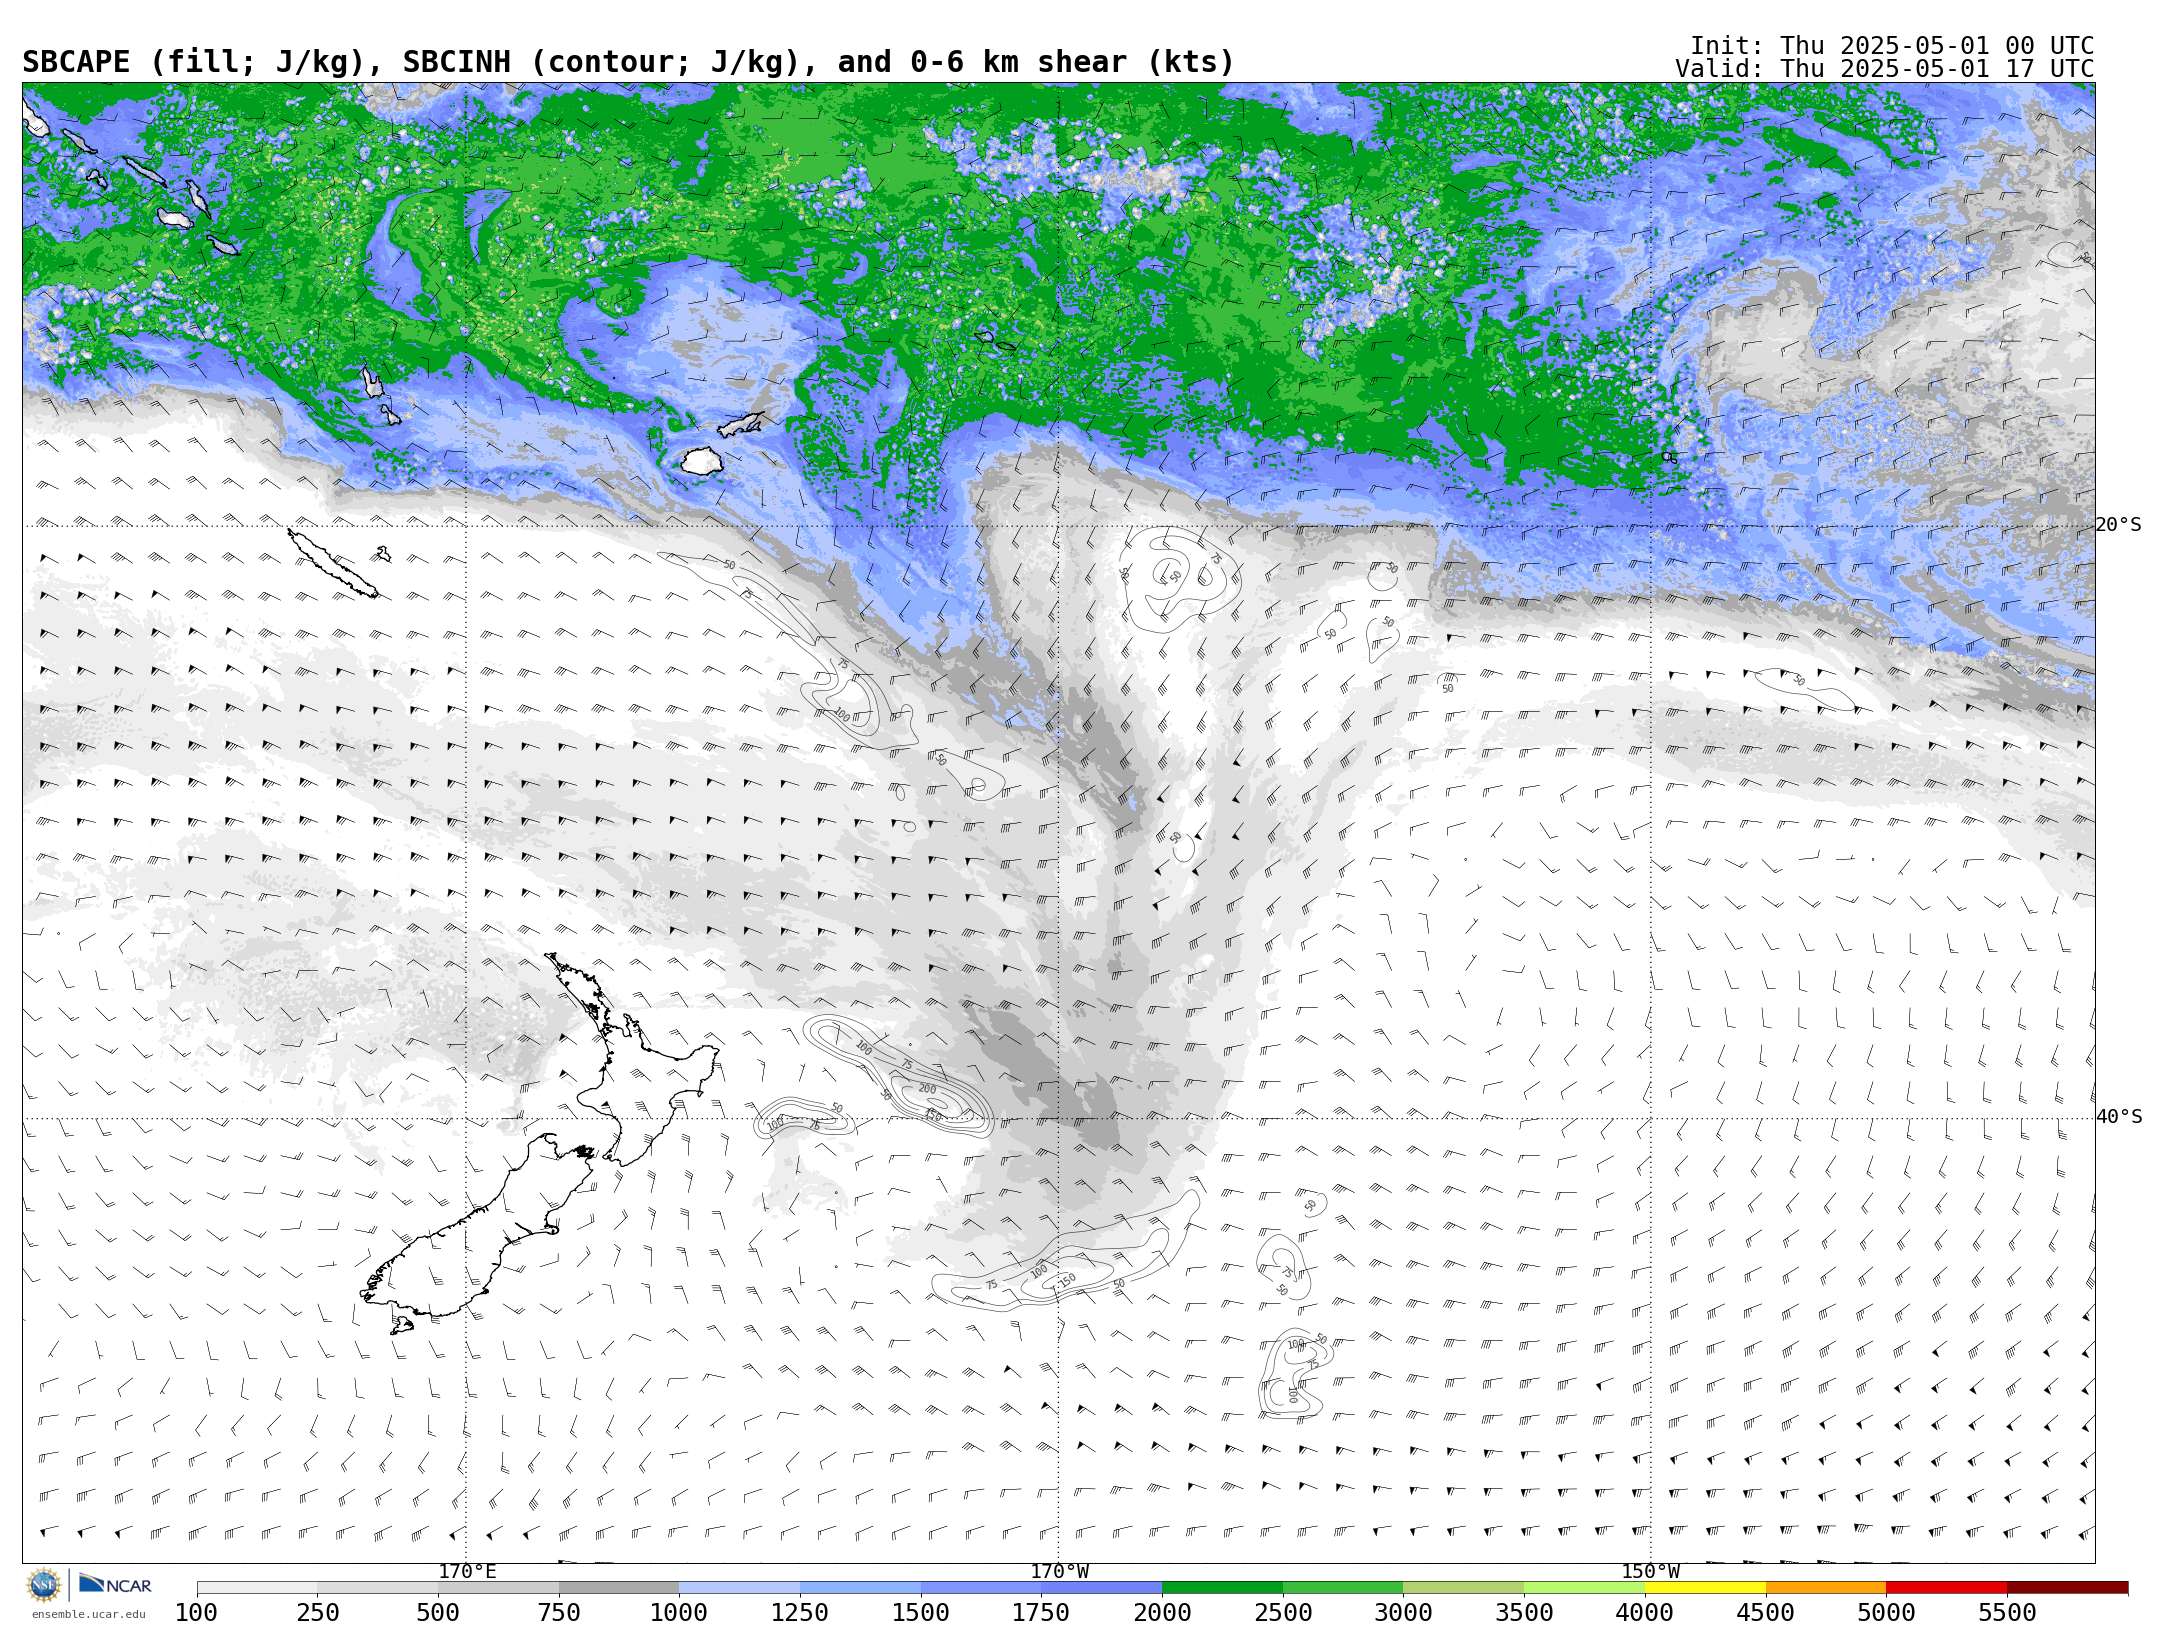Pick the orange 4500–5000 colorbar swatch
Viewport: 2160px width, 1626px height.
(1826, 1588)
